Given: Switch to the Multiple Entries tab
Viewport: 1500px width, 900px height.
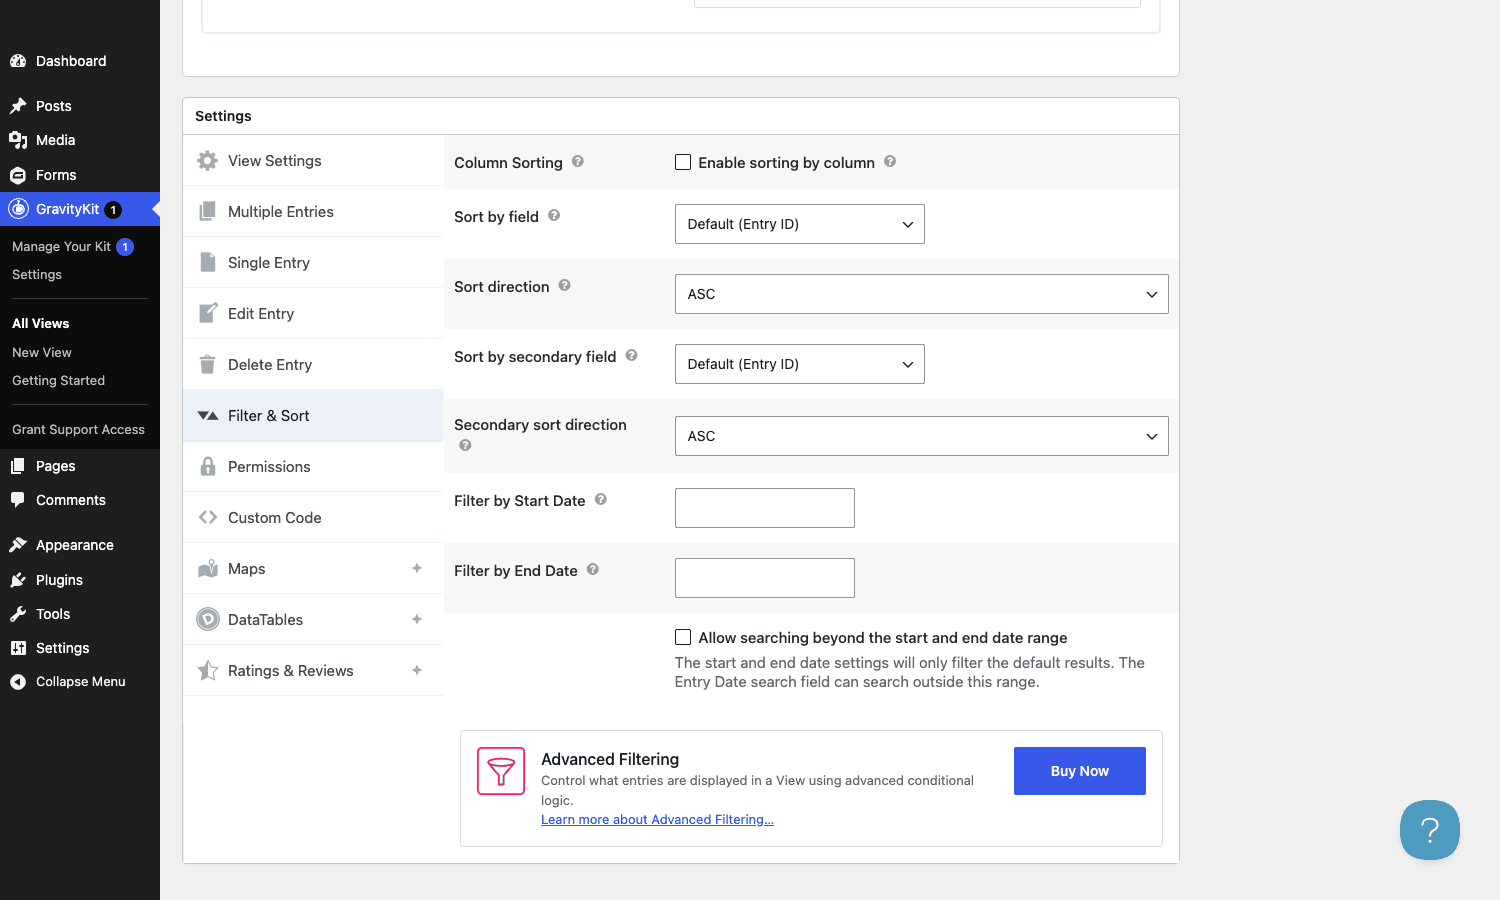Looking at the screenshot, I should tap(313, 212).
